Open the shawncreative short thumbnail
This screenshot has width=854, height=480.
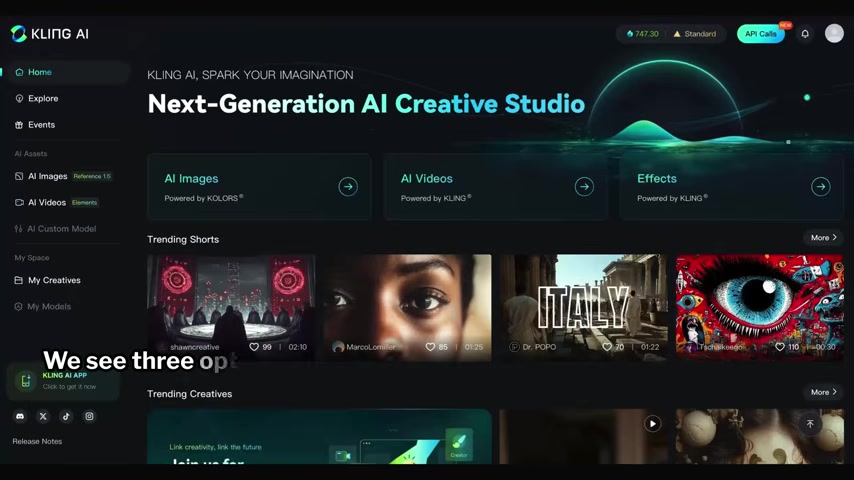231,307
